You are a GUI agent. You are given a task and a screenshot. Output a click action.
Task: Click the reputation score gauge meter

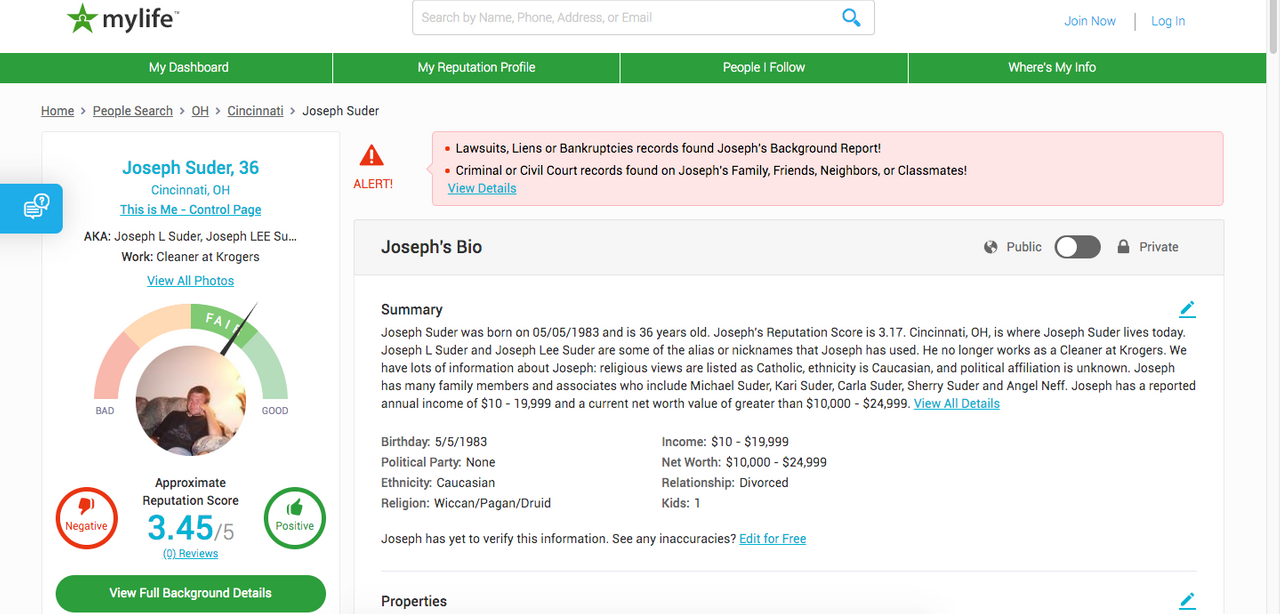[x=190, y=352]
